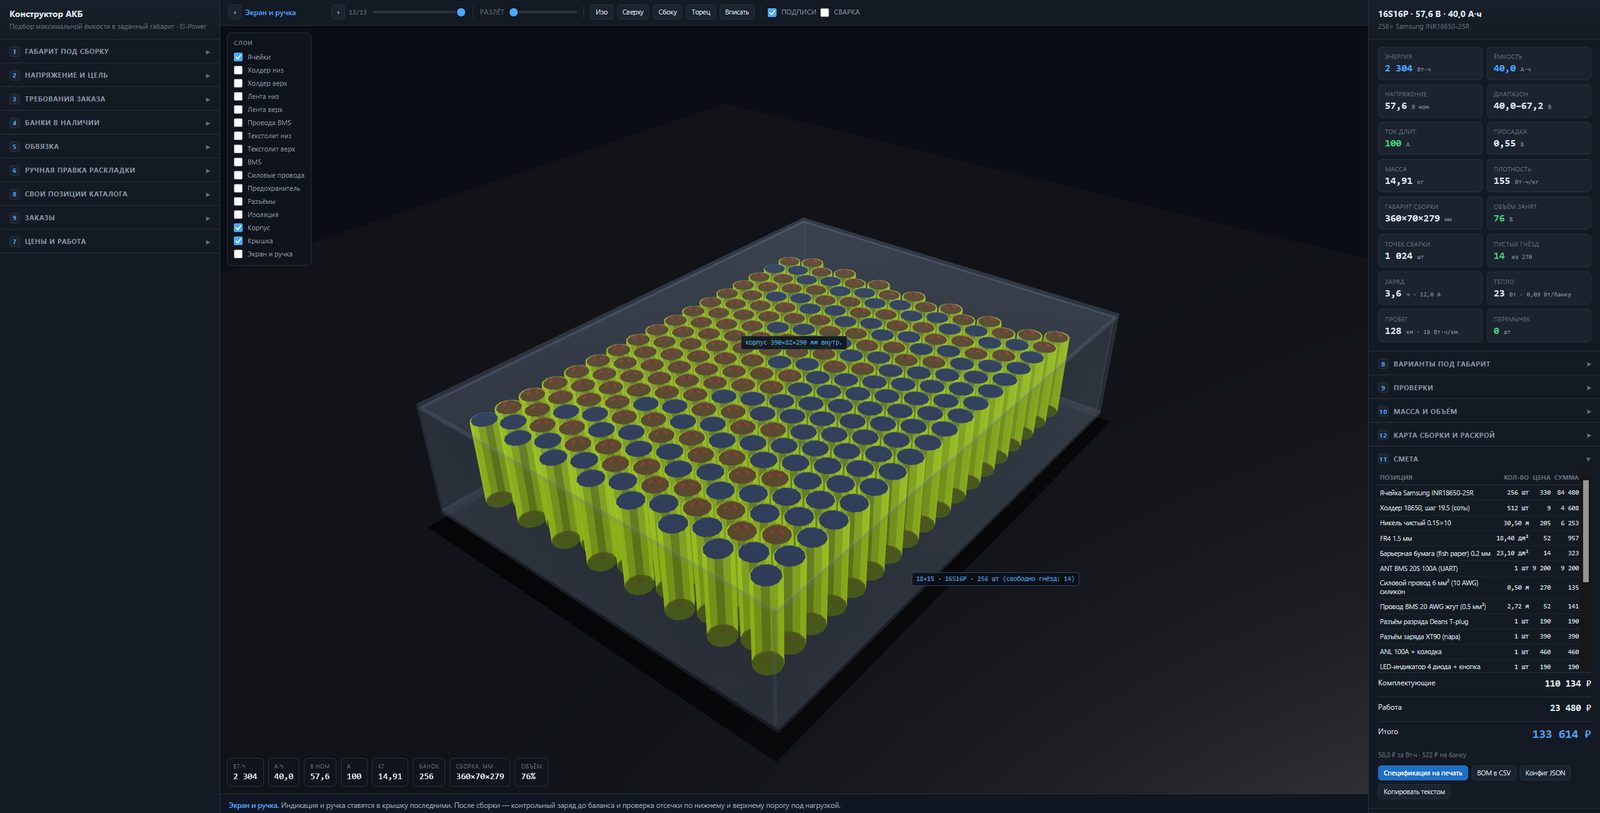The image size is (1600, 813).
Task: Export BOM в CSV
Action: coord(1494,773)
